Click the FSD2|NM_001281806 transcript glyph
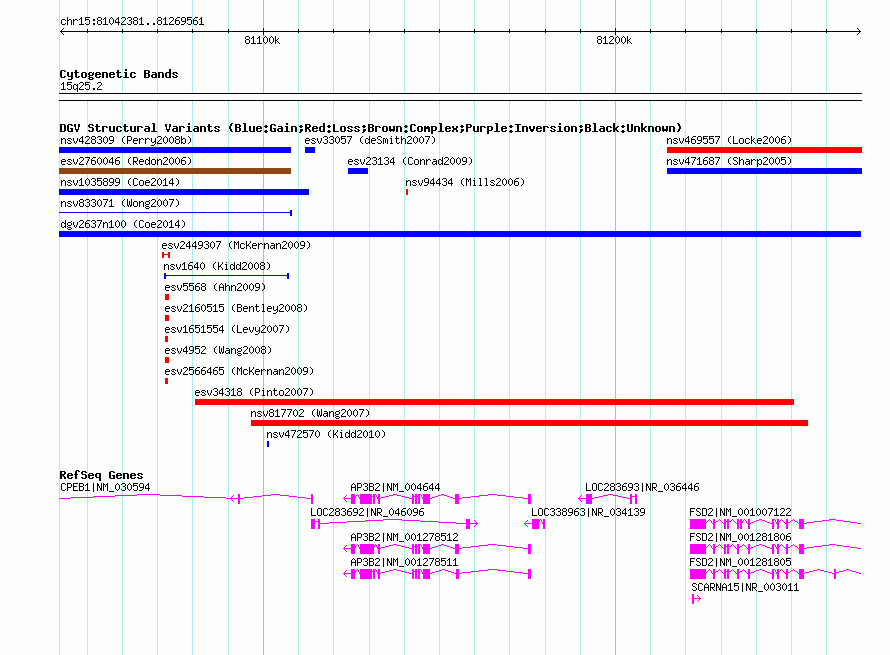The width and height of the screenshot is (890, 655). (x=775, y=549)
